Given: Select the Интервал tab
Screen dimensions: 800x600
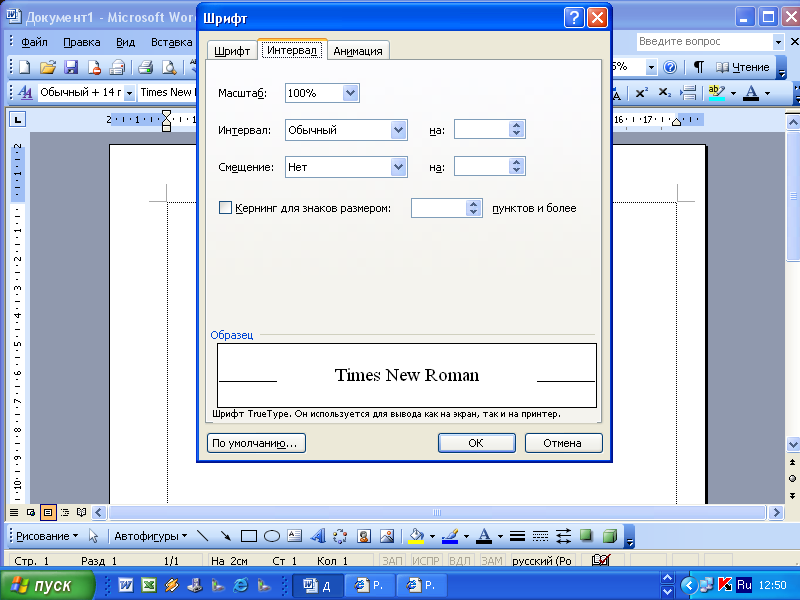Looking at the screenshot, I should tap(292, 50).
